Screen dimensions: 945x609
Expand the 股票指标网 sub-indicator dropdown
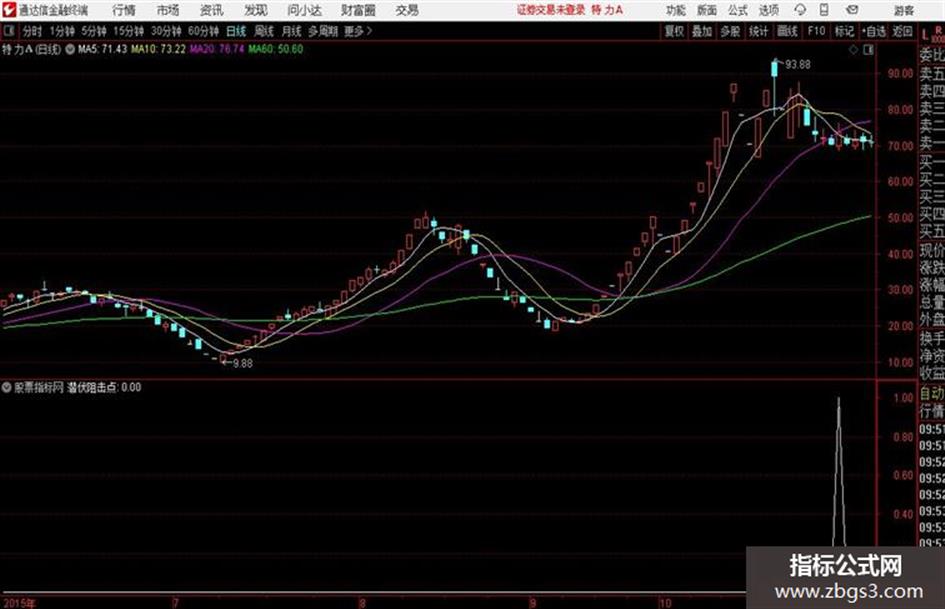tap(6, 387)
